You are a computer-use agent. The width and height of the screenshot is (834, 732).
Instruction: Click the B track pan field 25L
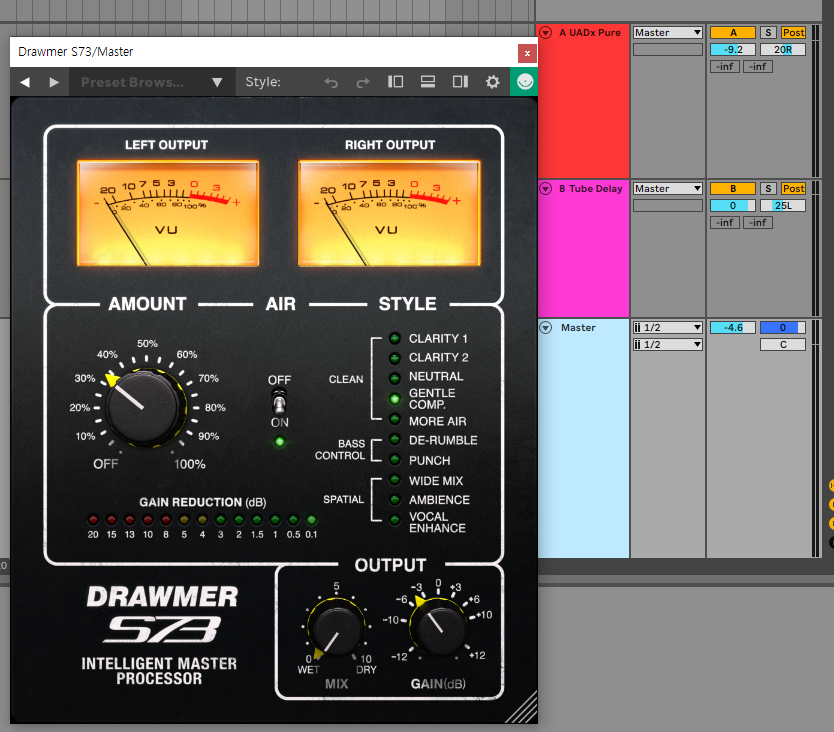[x=782, y=205]
